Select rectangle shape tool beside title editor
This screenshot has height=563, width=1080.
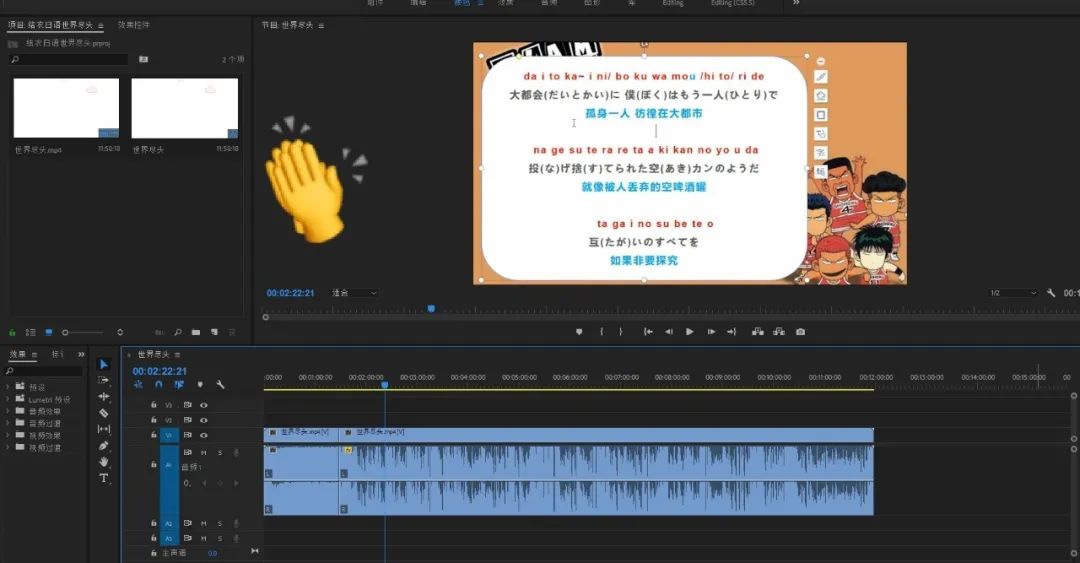tap(820, 114)
